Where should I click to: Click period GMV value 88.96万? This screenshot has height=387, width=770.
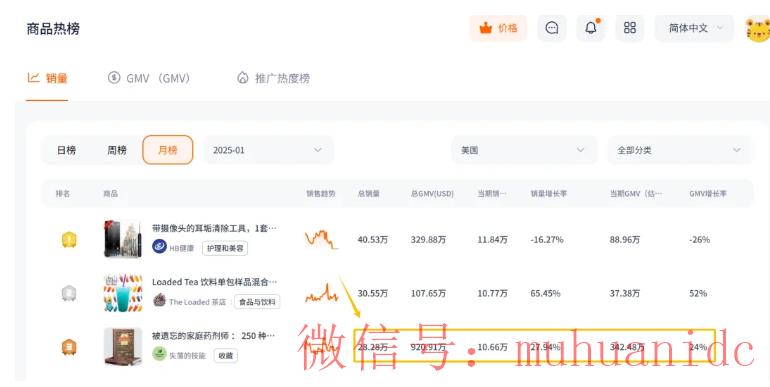coord(625,240)
